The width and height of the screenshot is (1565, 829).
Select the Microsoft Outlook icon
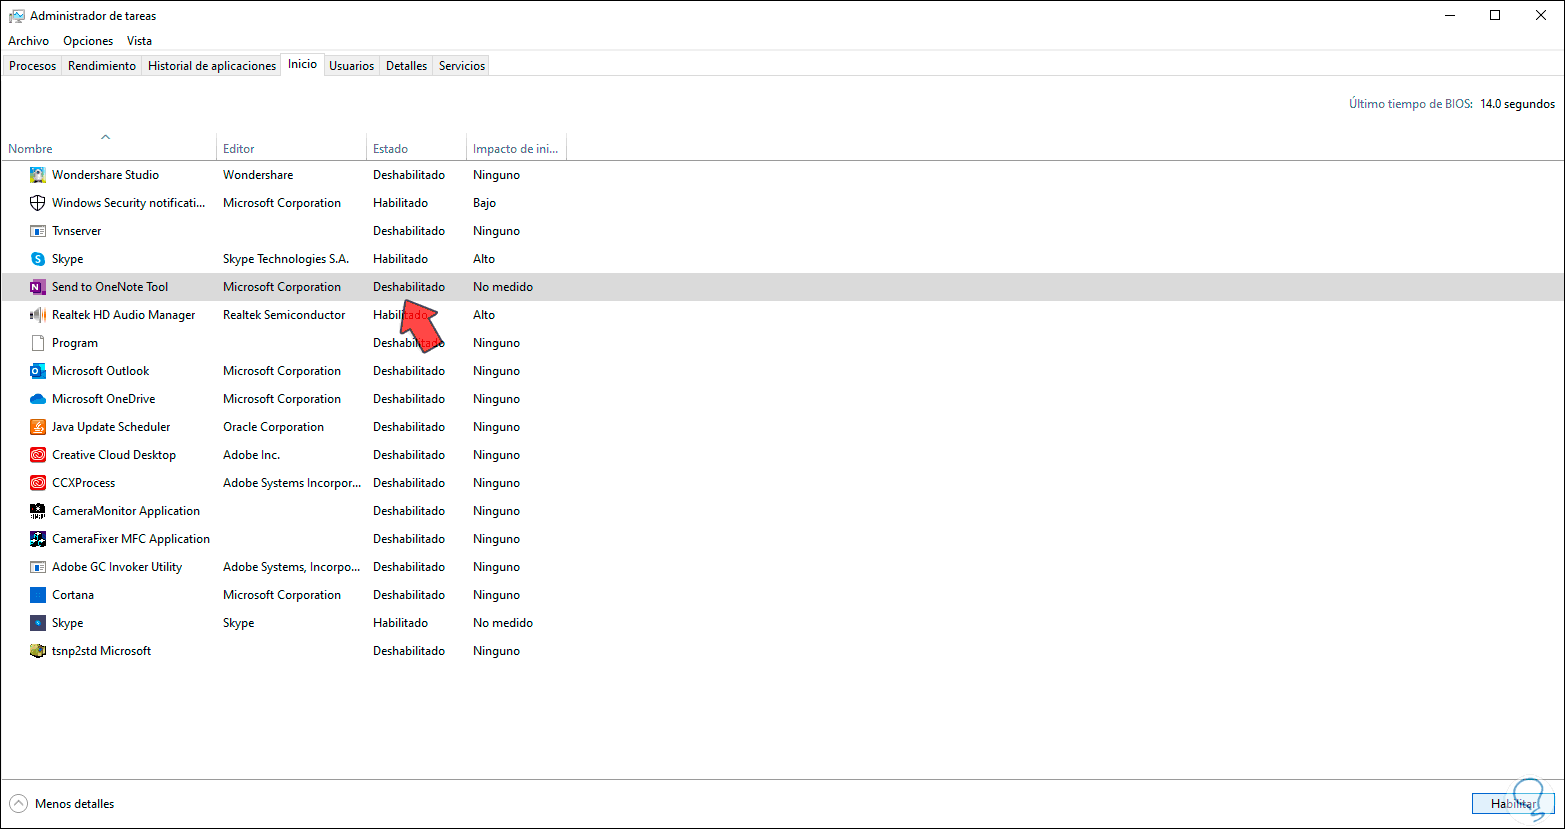(x=38, y=371)
